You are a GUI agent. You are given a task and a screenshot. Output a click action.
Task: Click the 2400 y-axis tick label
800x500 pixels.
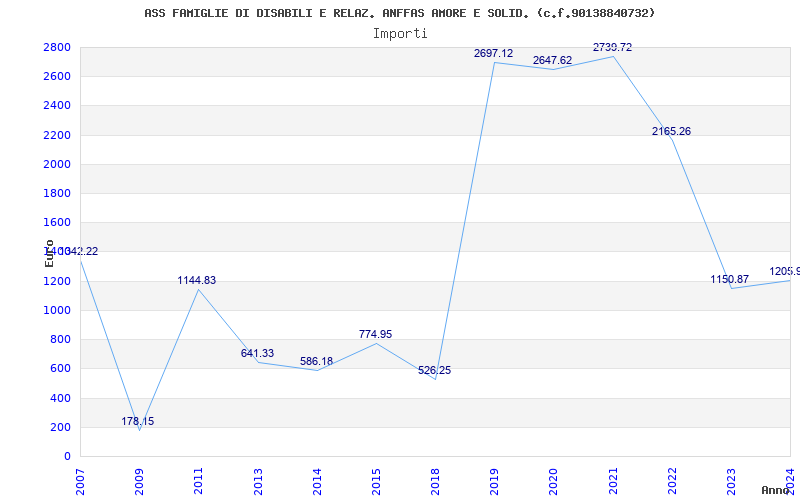click(x=57, y=106)
